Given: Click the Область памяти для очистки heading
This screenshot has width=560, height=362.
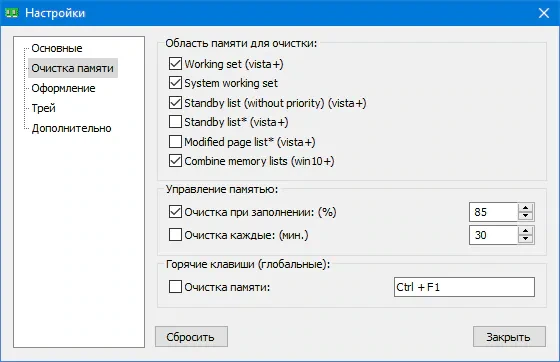Looking at the screenshot, I should [241, 43].
